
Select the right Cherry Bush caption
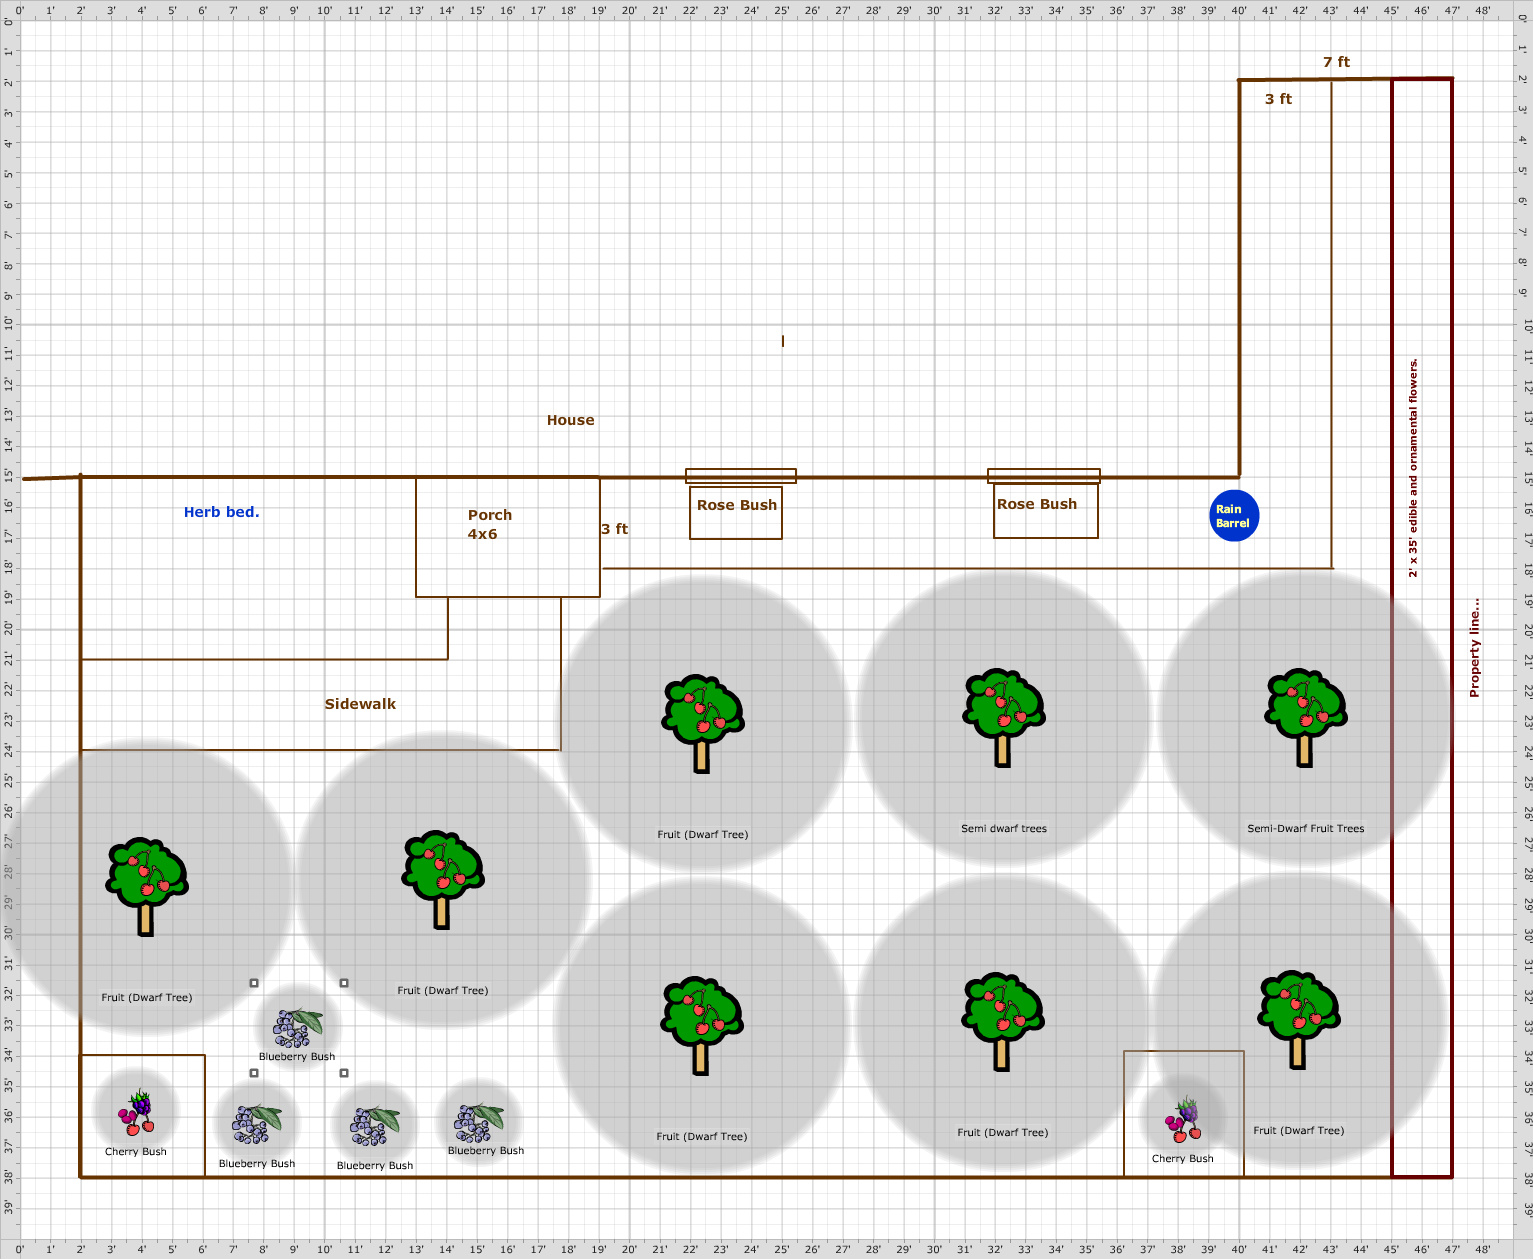tap(1183, 1159)
